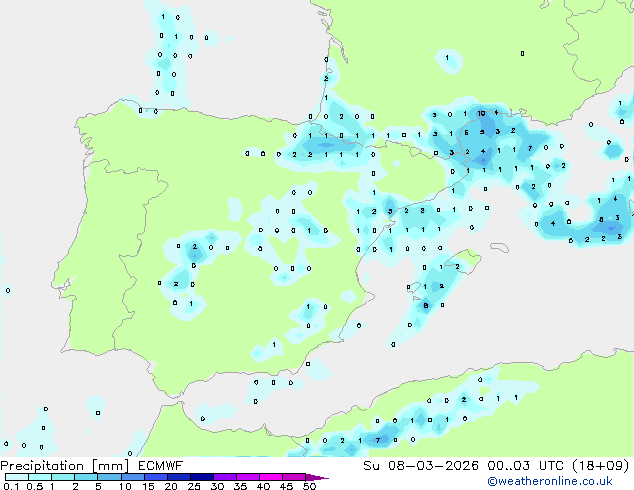The width and height of the screenshot is (634, 490).
Task: Click the above-50 arrow tip of legend
Action: coord(317,477)
